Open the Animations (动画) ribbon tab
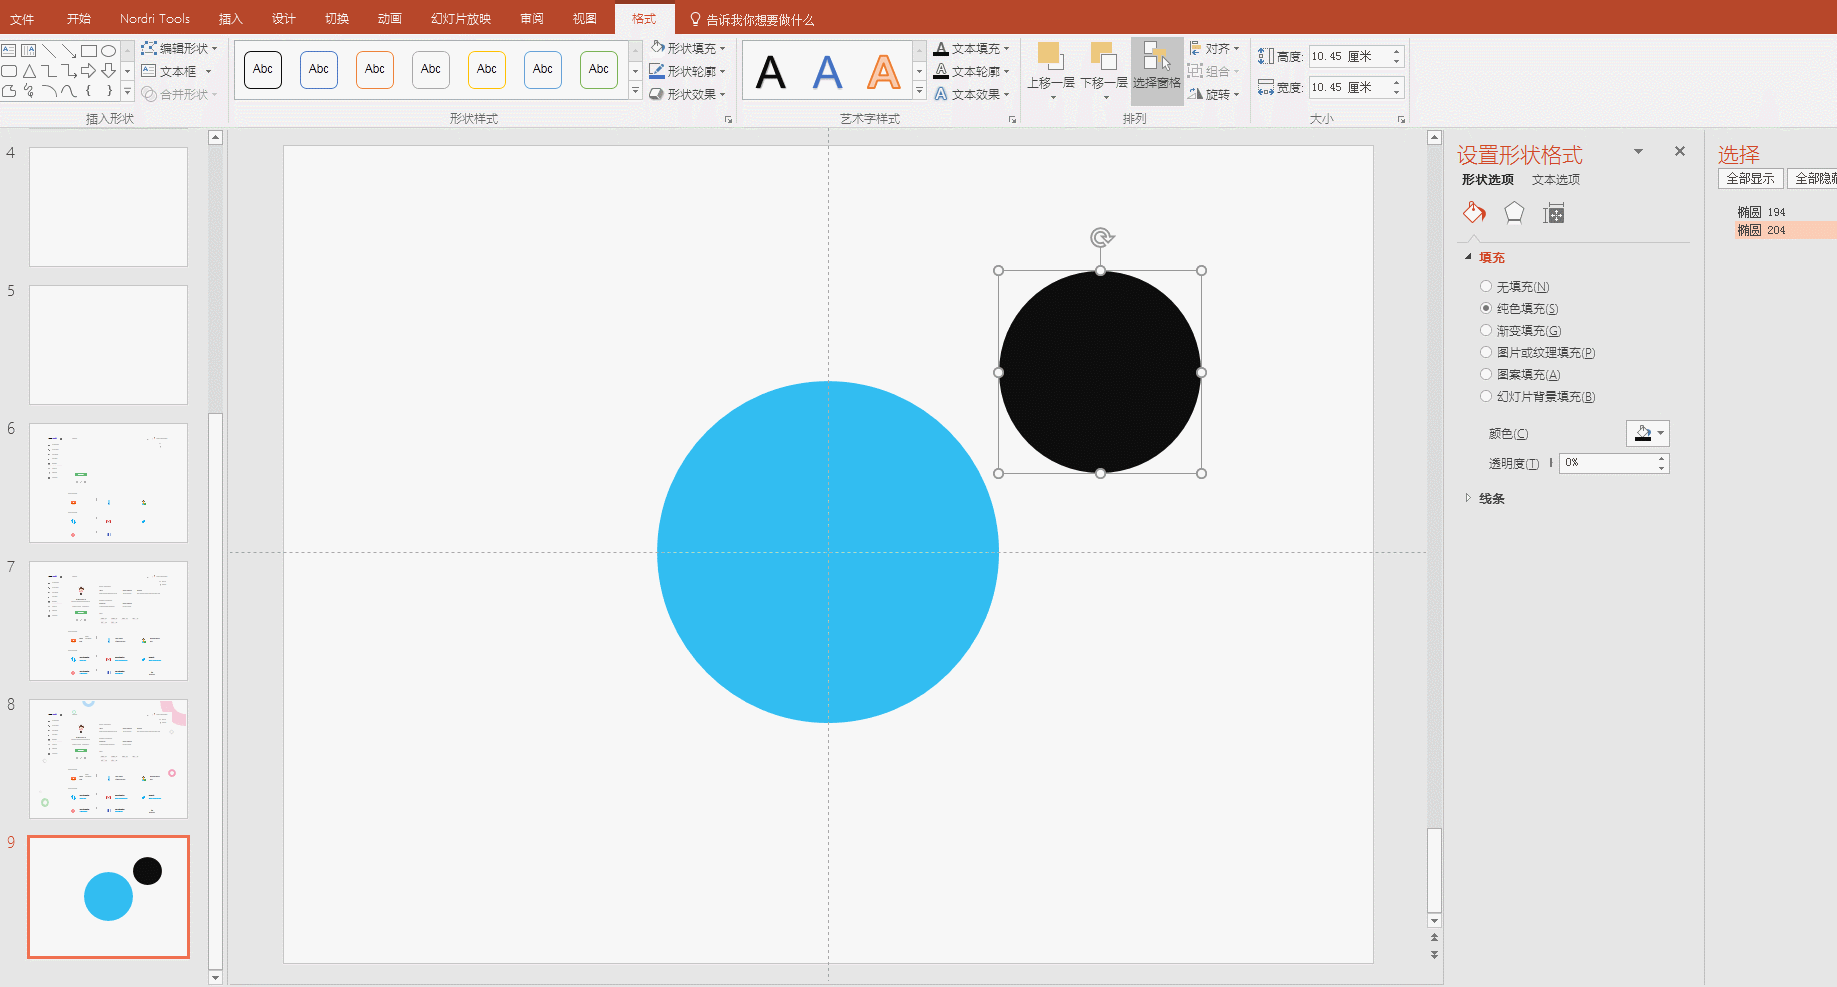The height and width of the screenshot is (987, 1837). tap(389, 19)
